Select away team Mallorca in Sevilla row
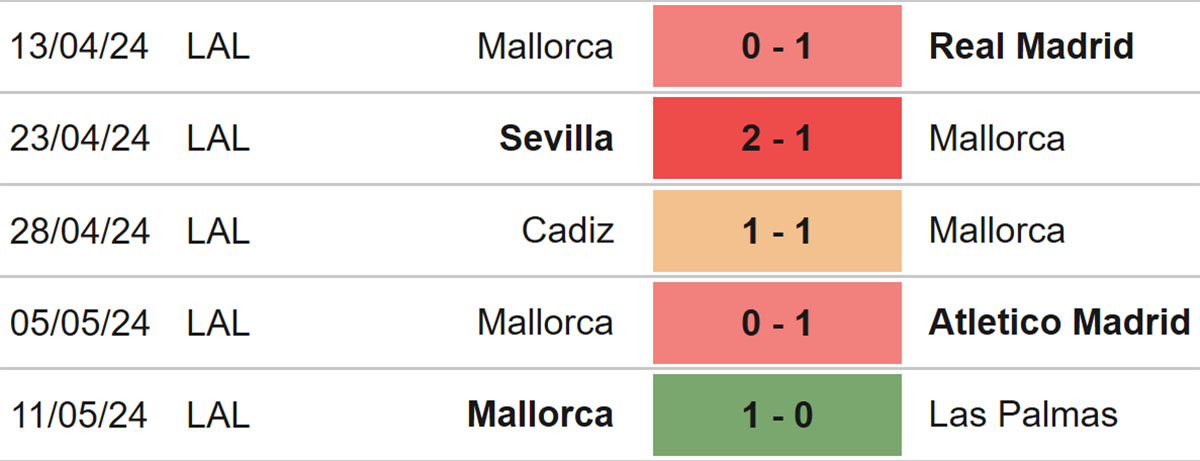 (x=997, y=138)
